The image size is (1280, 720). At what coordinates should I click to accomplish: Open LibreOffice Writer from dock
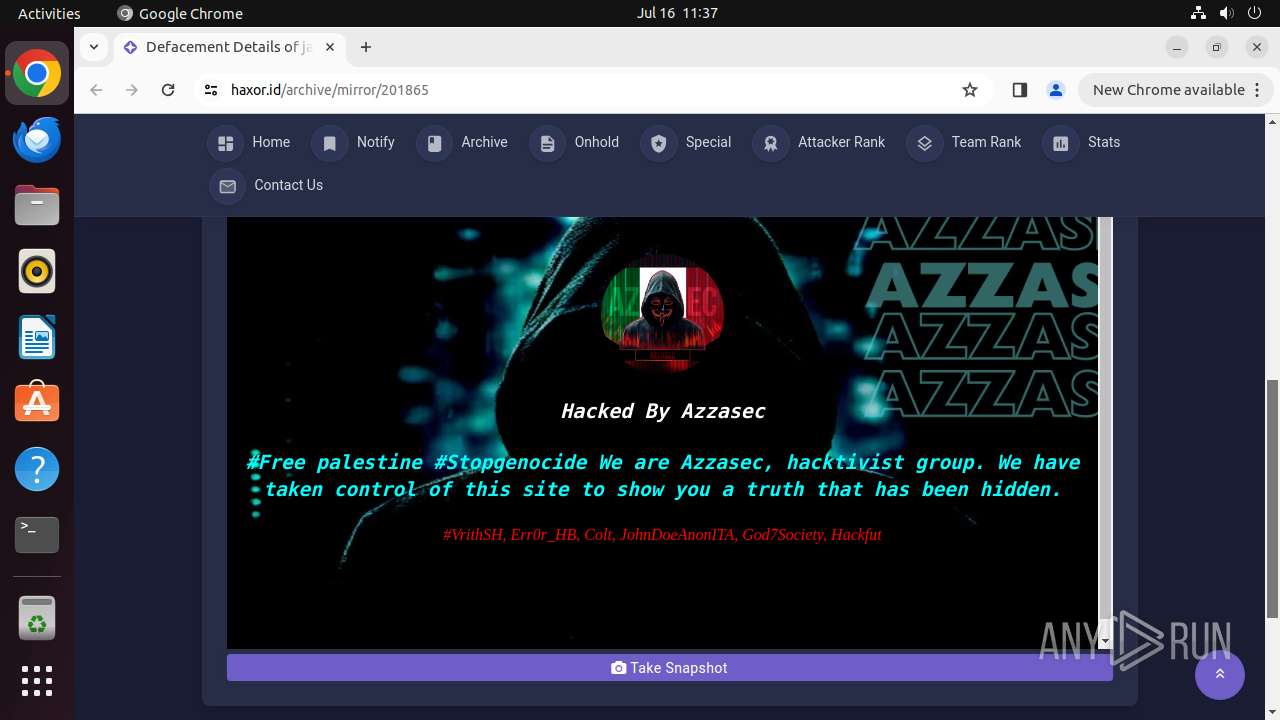37,338
